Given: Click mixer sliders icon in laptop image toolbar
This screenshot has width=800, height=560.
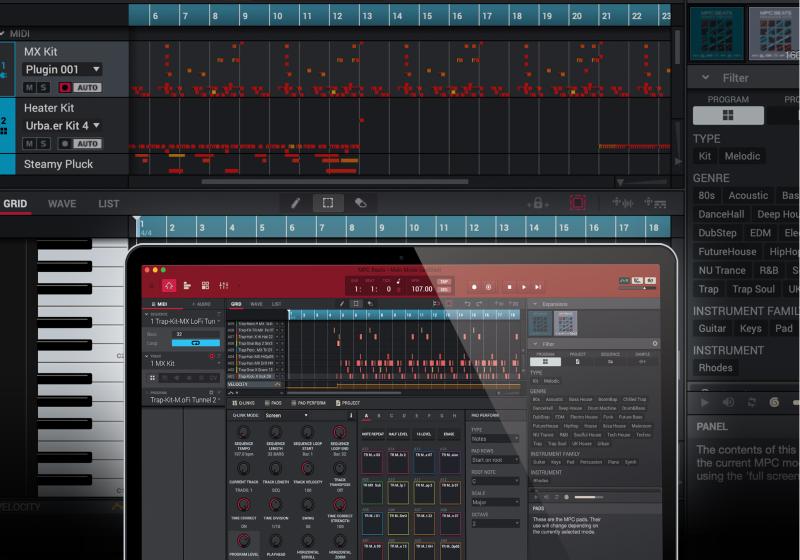Looking at the screenshot, I should (x=223, y=286).
